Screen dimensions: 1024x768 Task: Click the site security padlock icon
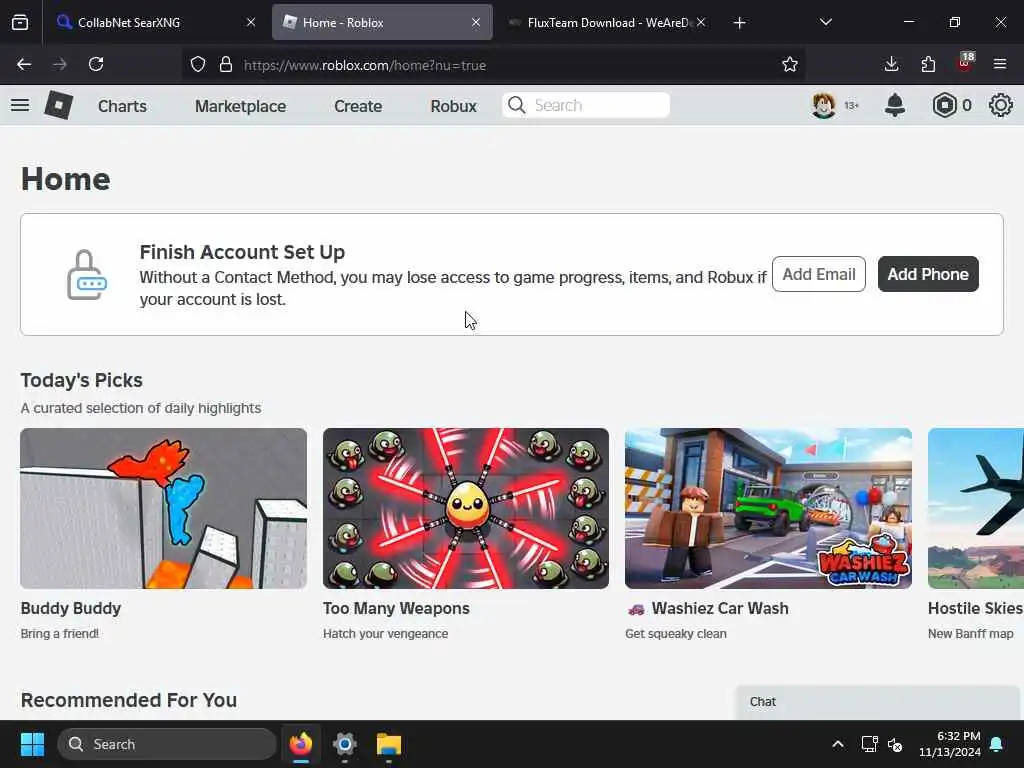pyautogui.click(x=226, y=65)
